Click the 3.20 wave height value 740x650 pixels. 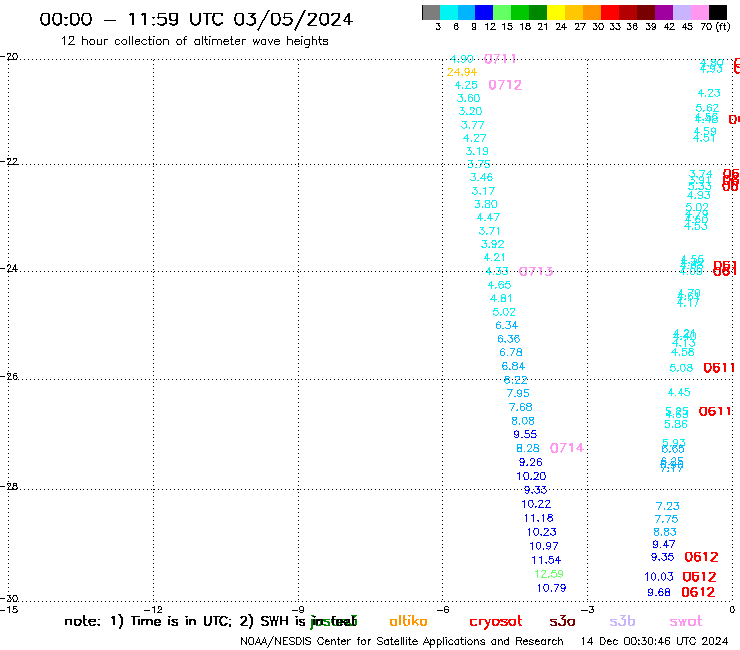point(471,111)
